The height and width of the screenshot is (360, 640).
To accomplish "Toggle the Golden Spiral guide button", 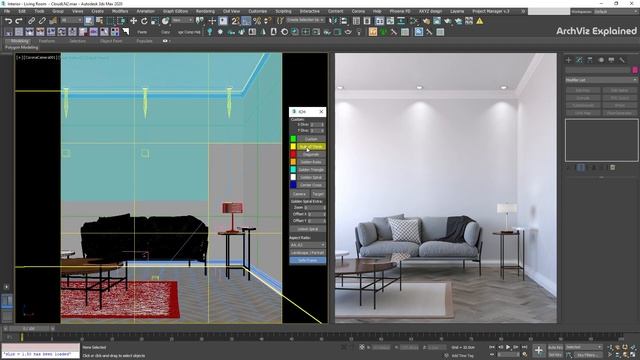I will (311, 177).
